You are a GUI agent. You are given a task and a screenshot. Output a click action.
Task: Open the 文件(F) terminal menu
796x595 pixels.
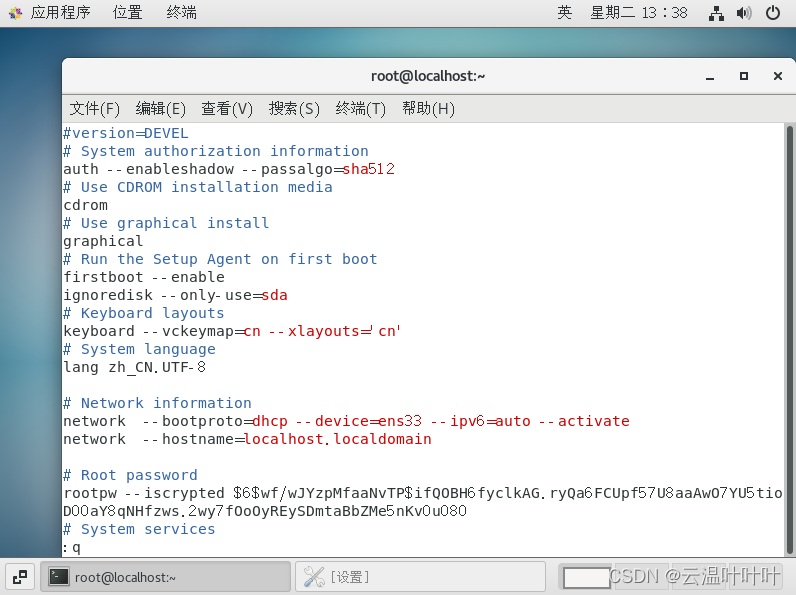94,109
